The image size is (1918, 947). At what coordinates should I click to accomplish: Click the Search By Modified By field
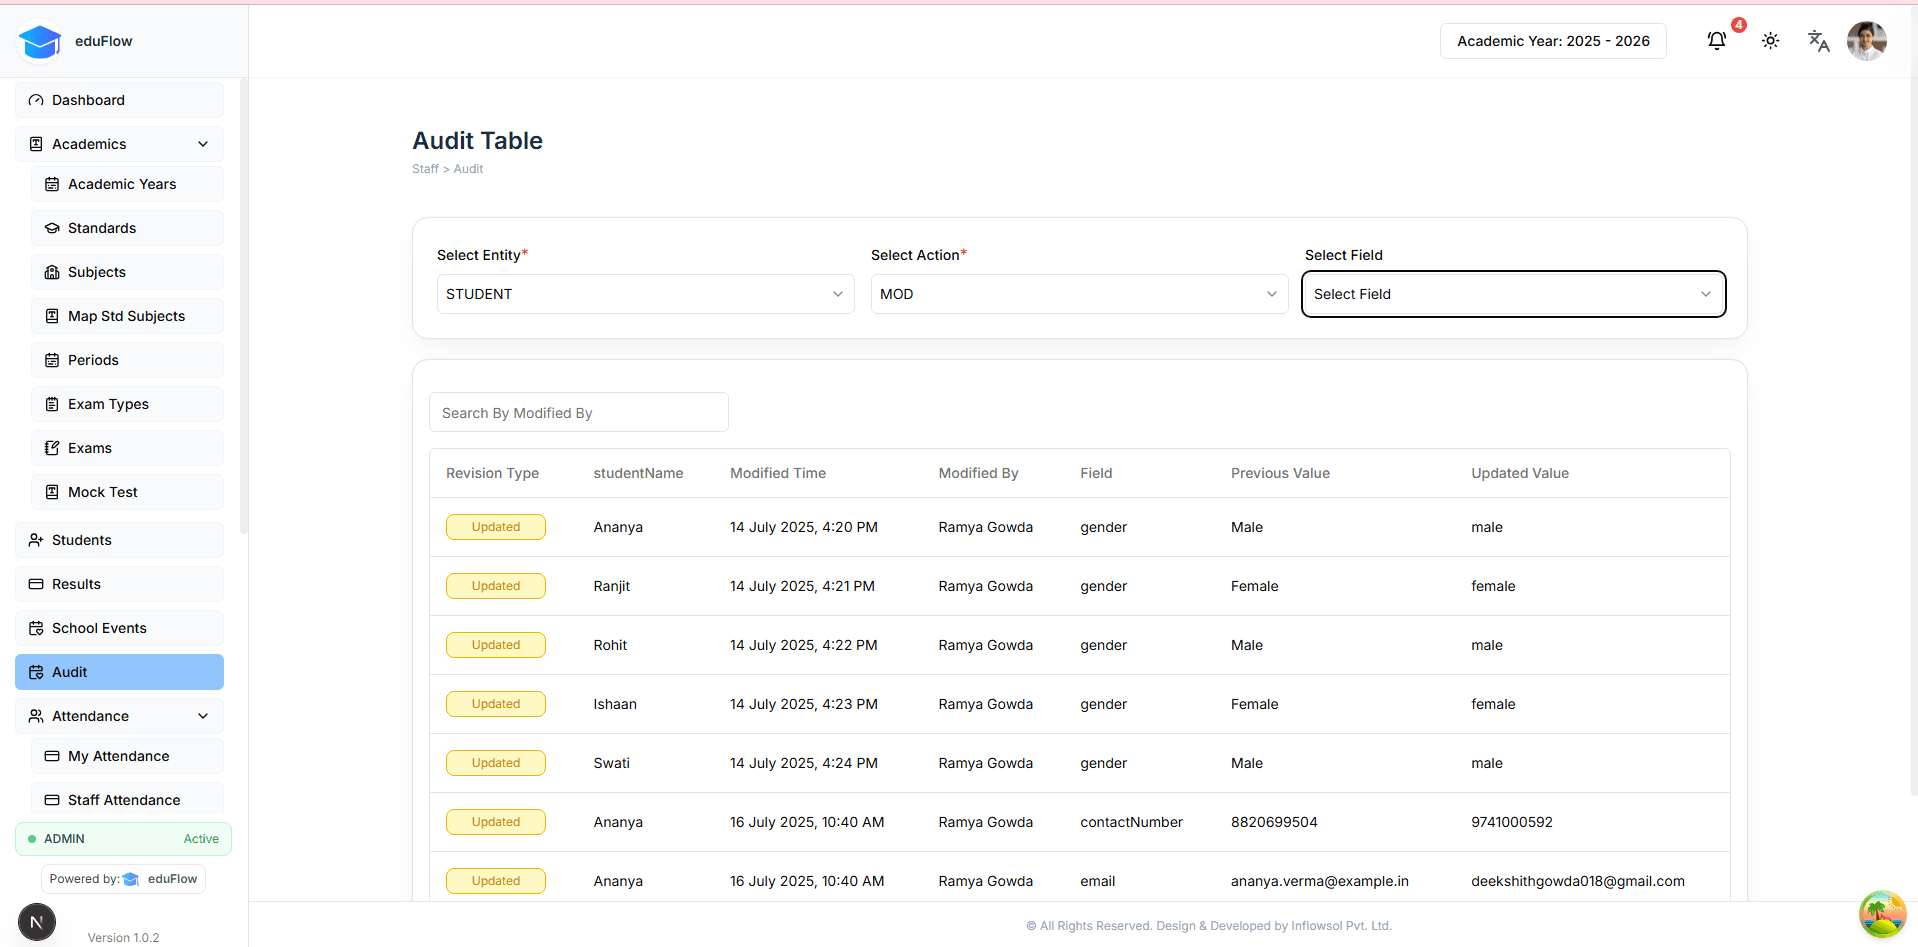(x=578, y=413)
